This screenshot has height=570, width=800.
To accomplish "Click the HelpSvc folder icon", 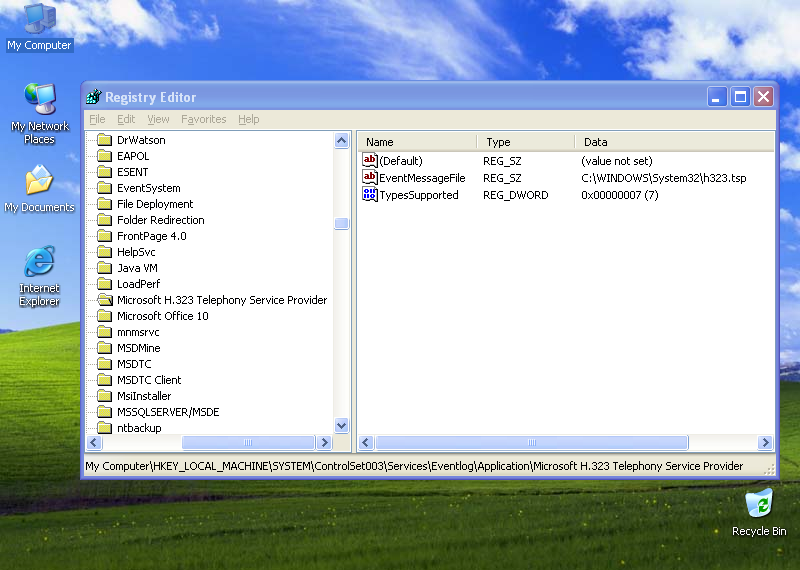I will 105,252.
